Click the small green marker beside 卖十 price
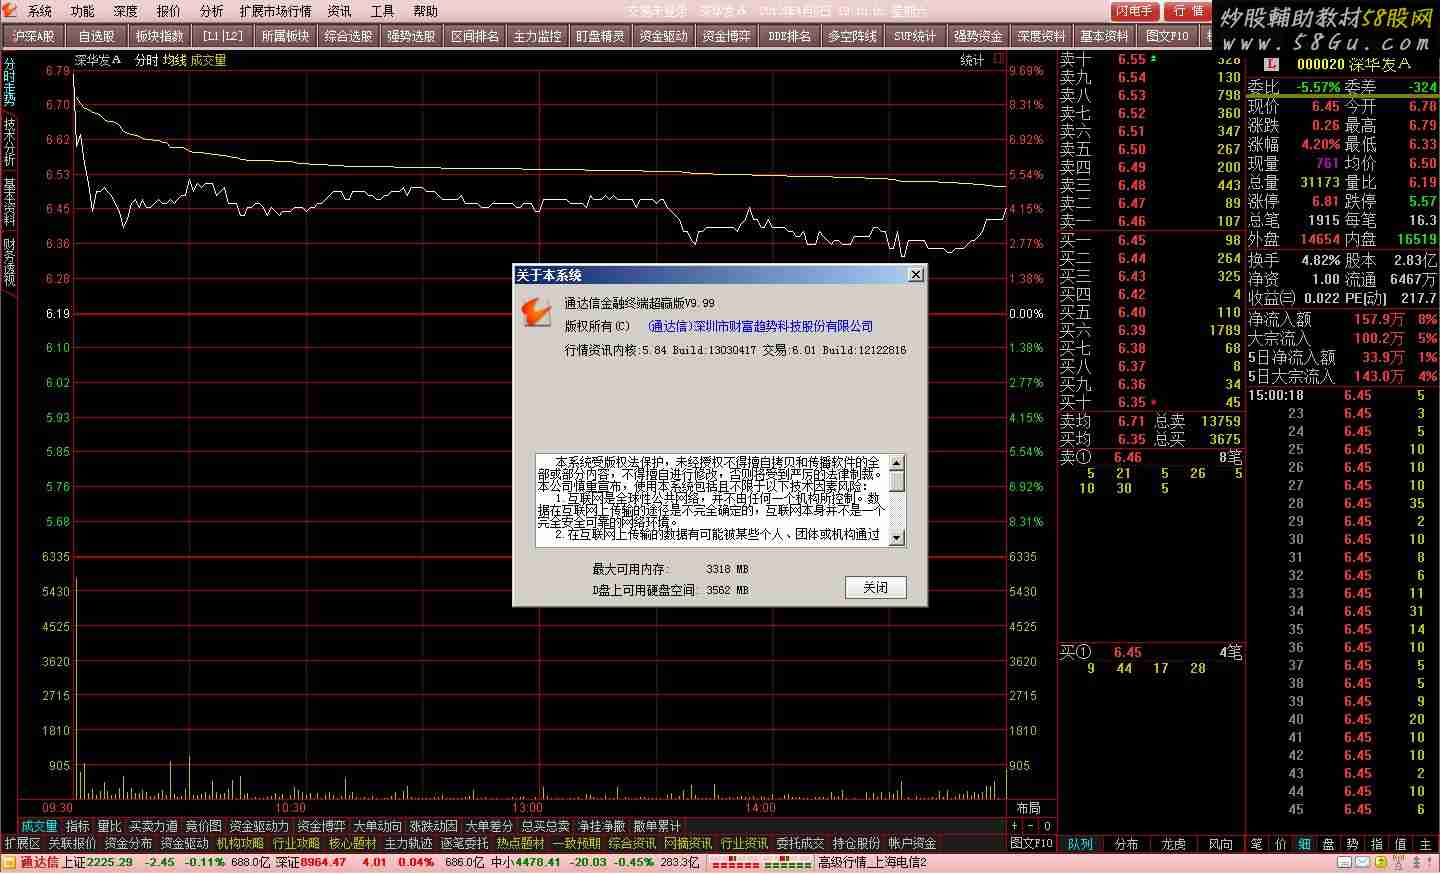 click(1154, 59)
